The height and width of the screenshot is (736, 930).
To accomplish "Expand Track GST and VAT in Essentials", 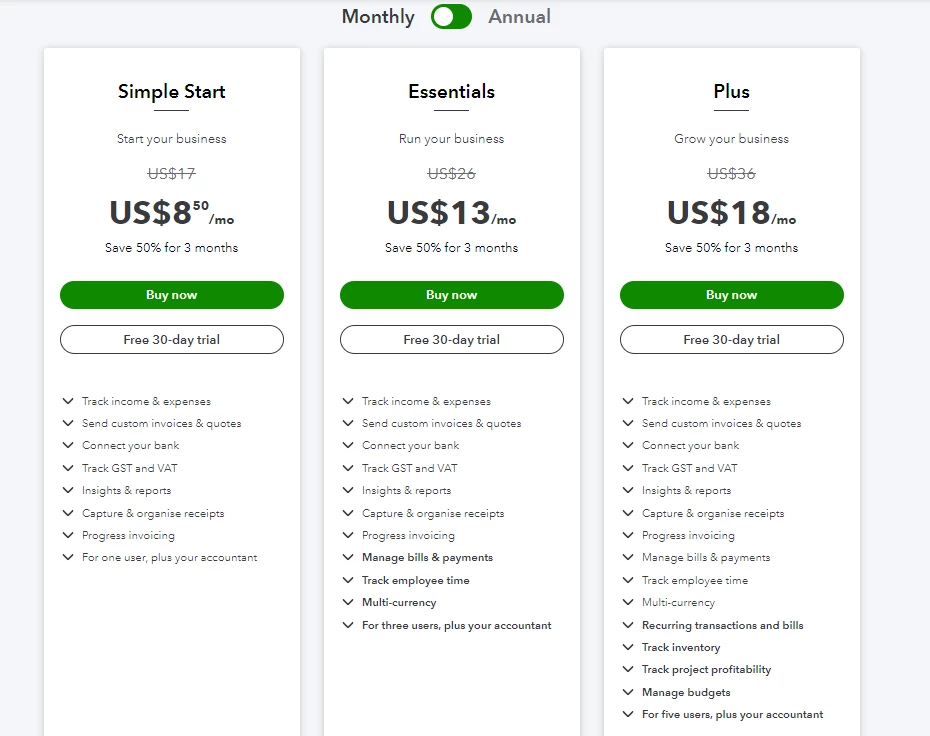I will pyautogui.click(x=400, y=468).
